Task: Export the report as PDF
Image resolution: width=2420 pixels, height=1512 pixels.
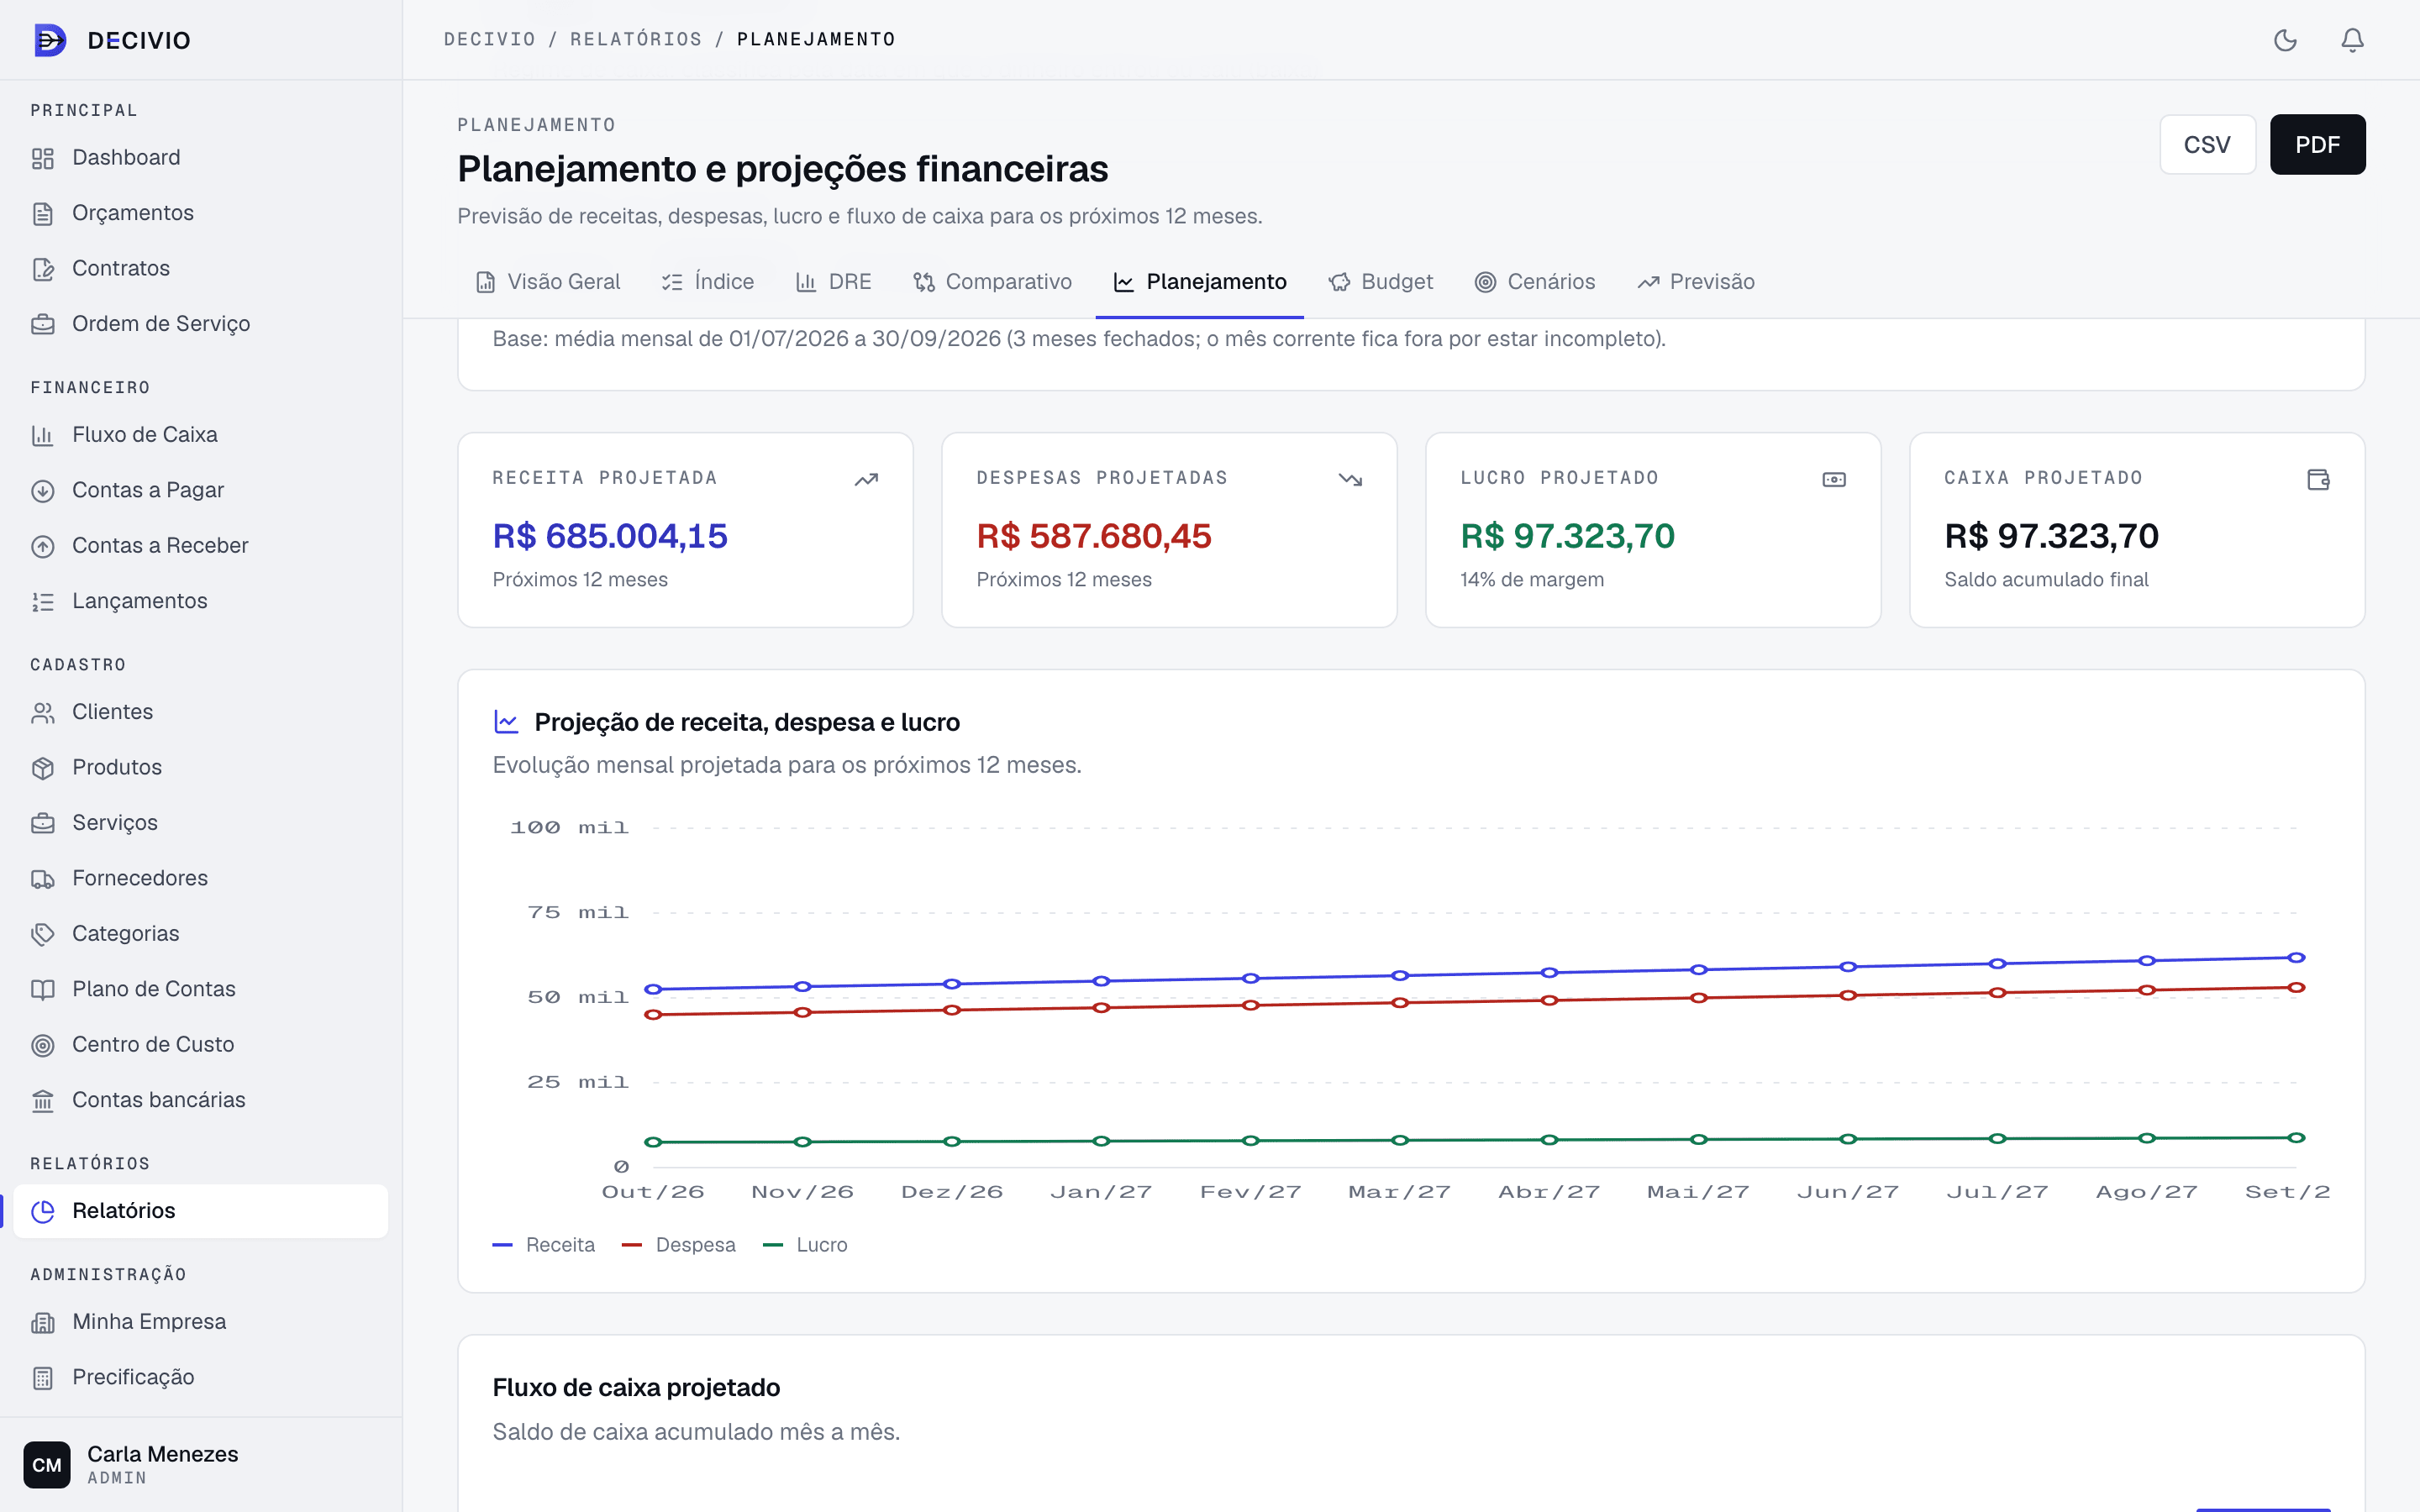Action: pyautogui.click(x=2317, y=145)
